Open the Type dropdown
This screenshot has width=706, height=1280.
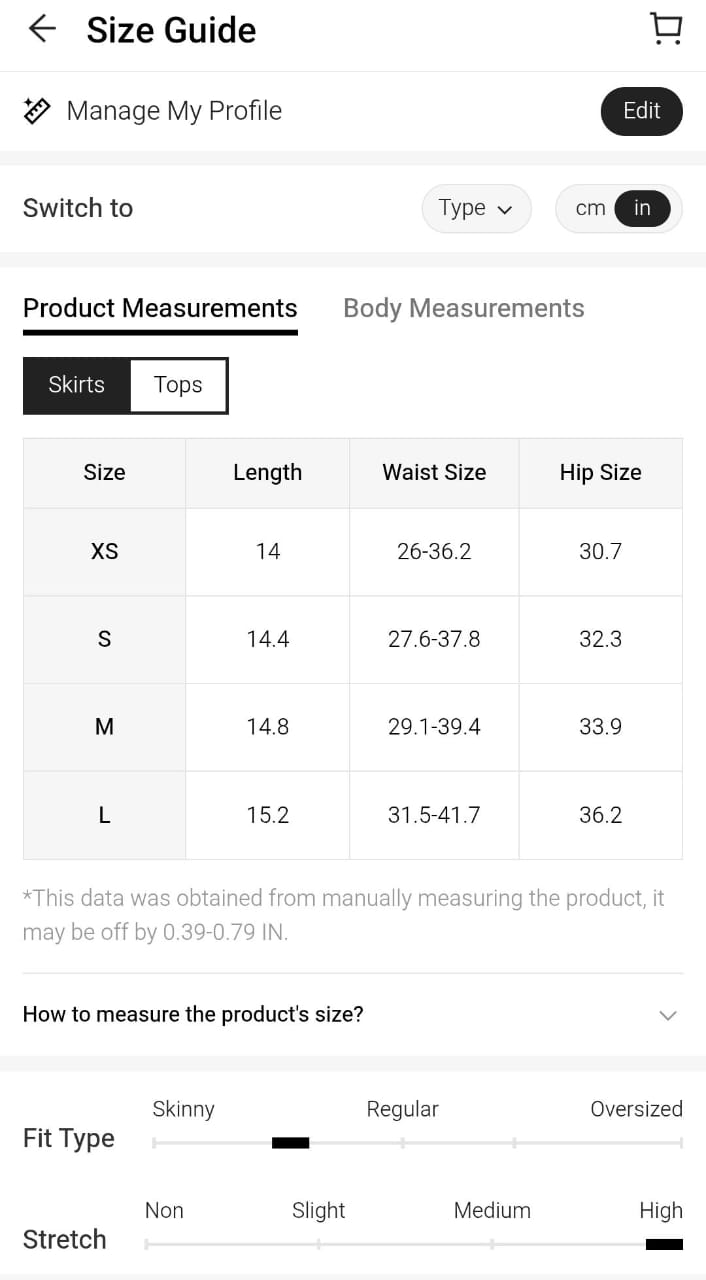pos(476,208)
